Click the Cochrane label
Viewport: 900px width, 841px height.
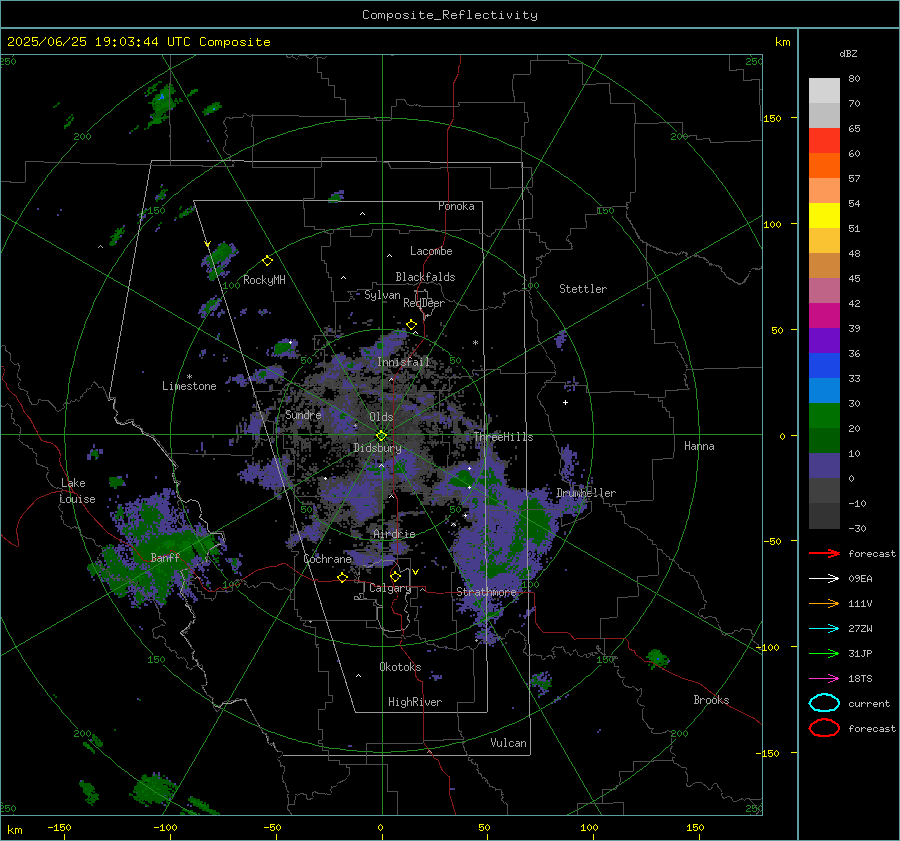click(327, 559)
